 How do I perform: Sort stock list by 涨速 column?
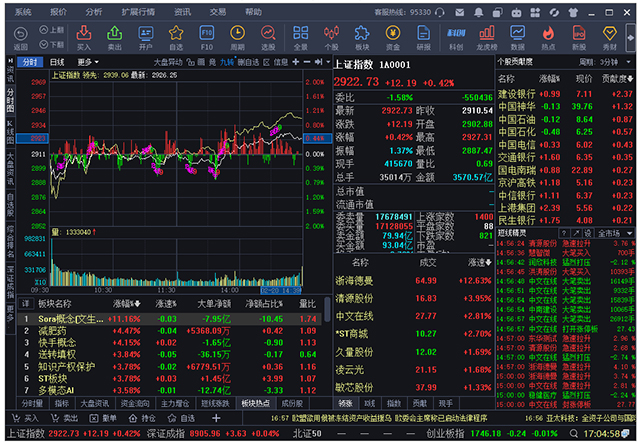[480, 262]
